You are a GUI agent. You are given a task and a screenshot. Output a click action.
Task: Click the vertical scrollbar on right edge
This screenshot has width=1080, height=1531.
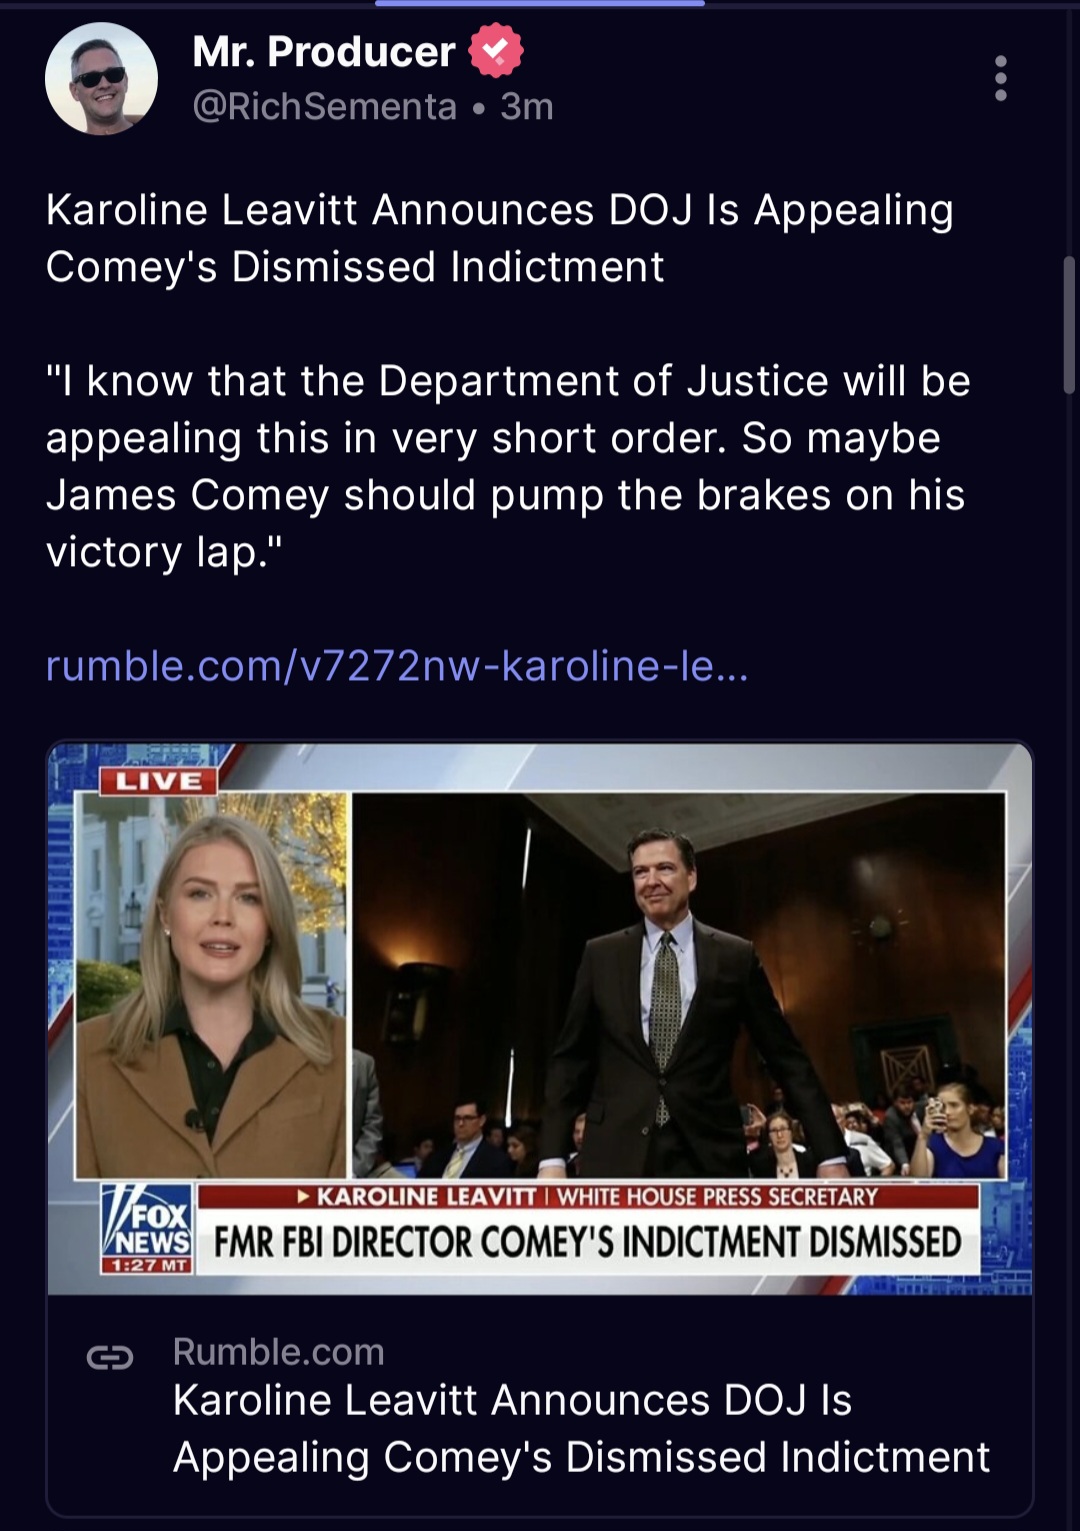(x=1069, y=325)
